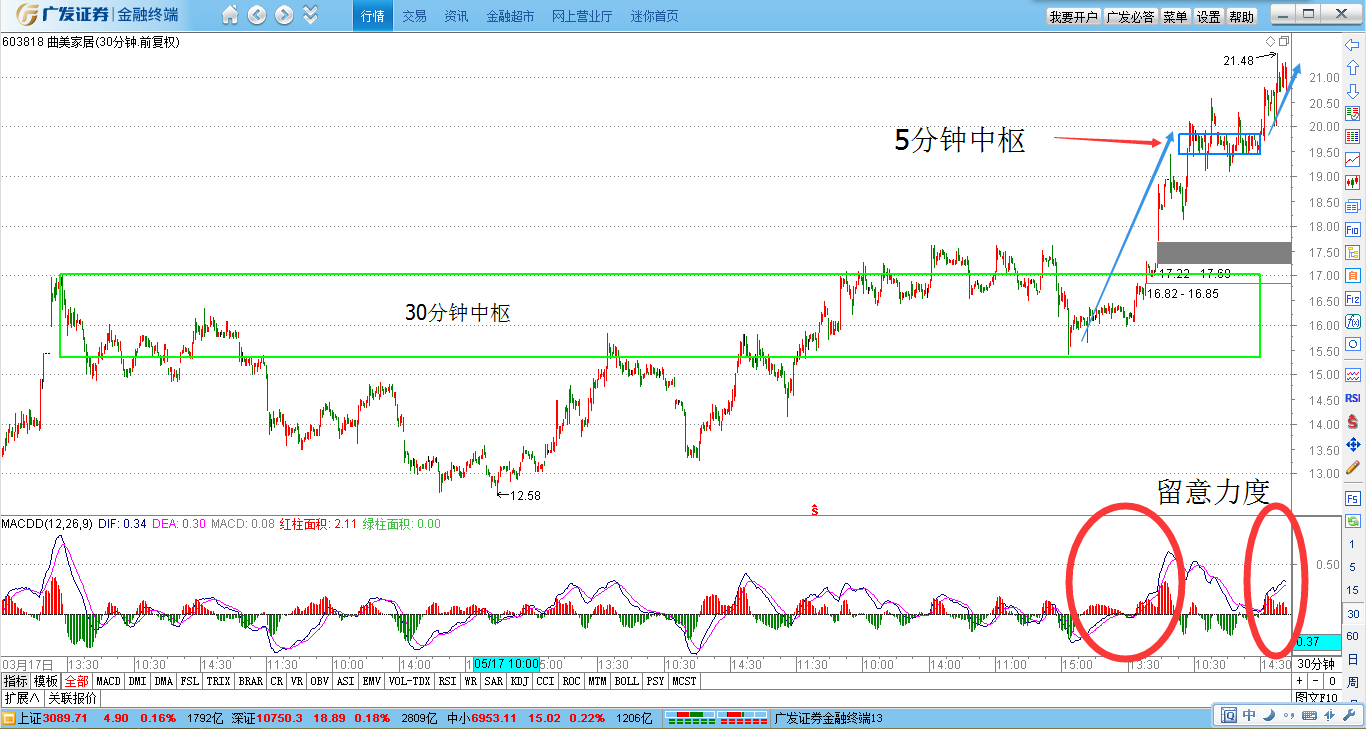Open the double-chevron dropdown next to navigation arrows
The width and height of the screenshot is (1366, 729).
[x=310, y=15]
